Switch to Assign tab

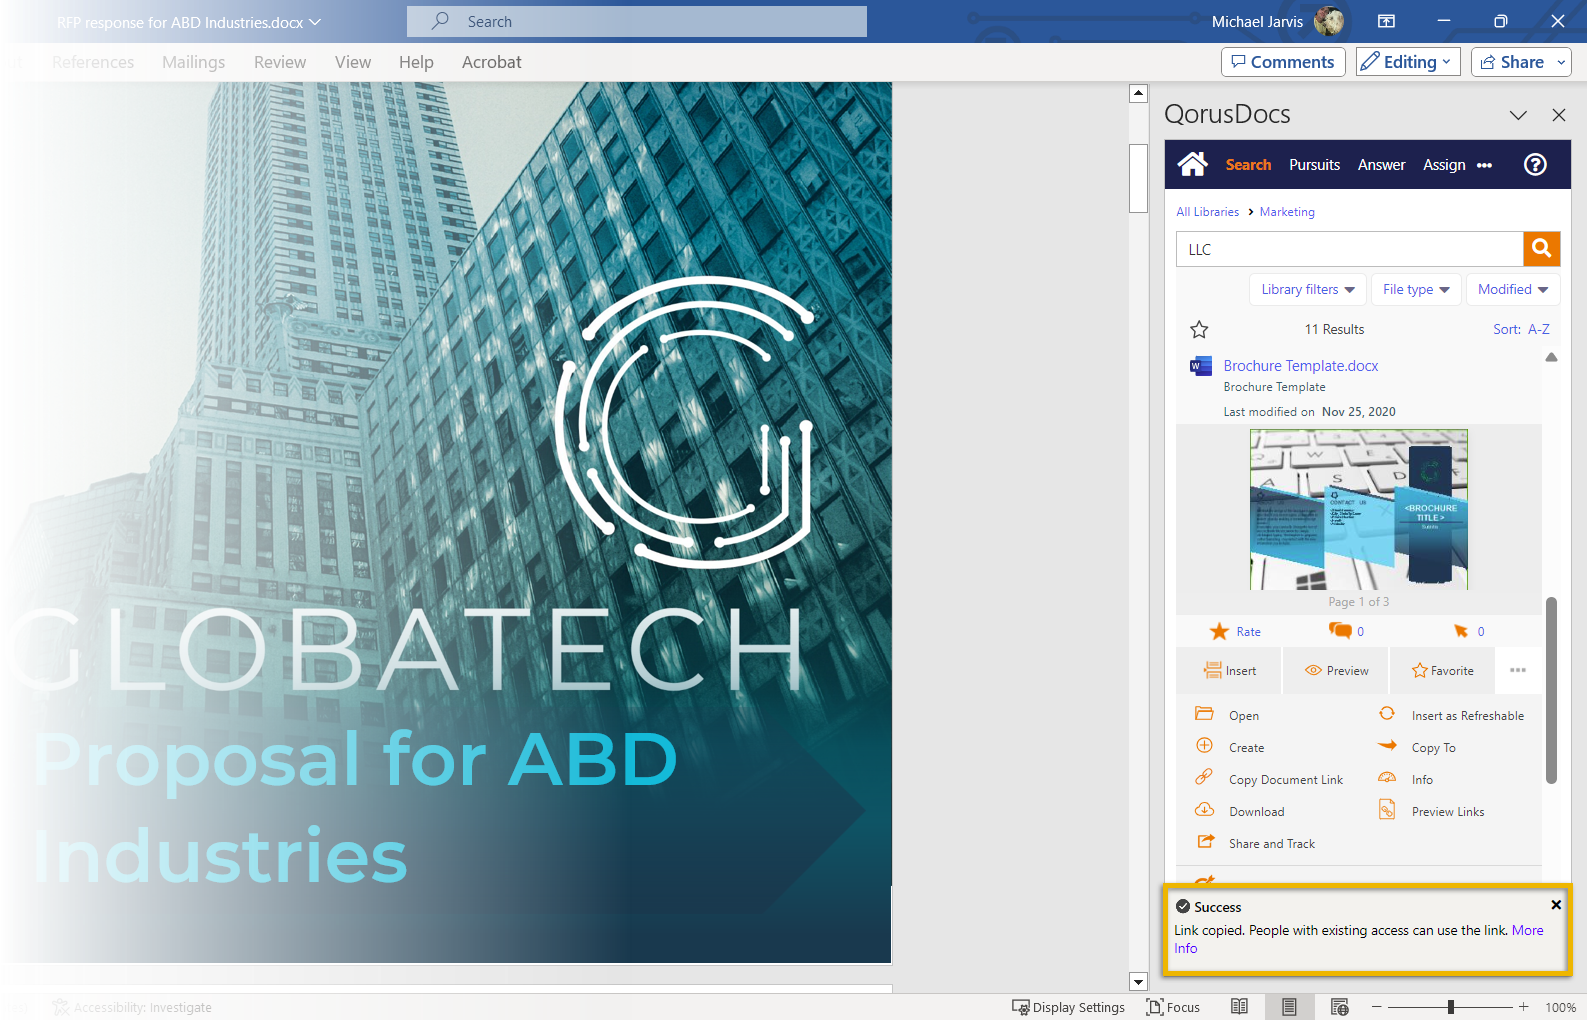point(1444,165)
